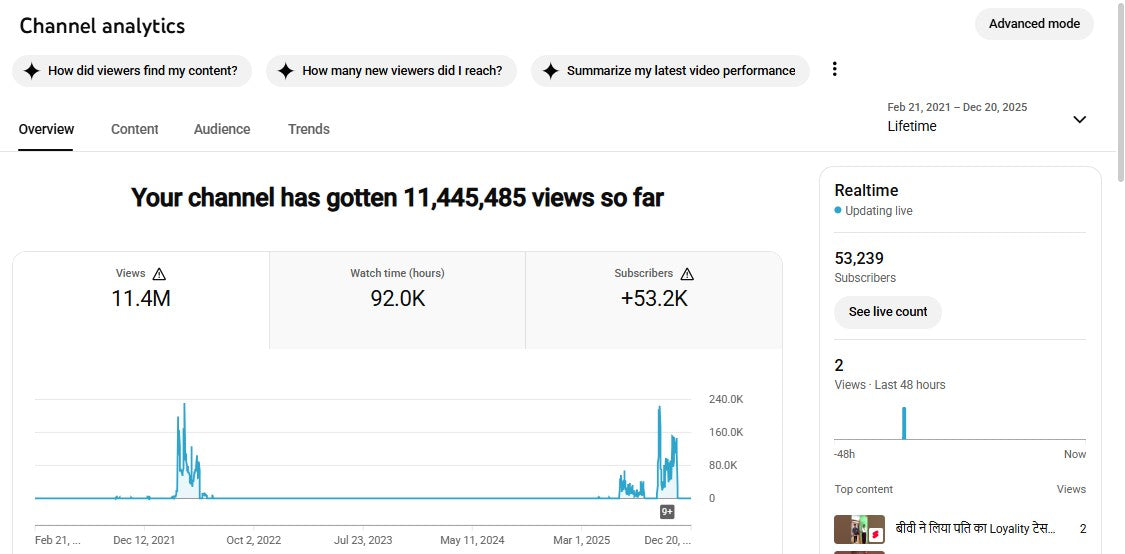Click the three-dot more options icon
The image size is (1125, 554).
tap(835, 69)
